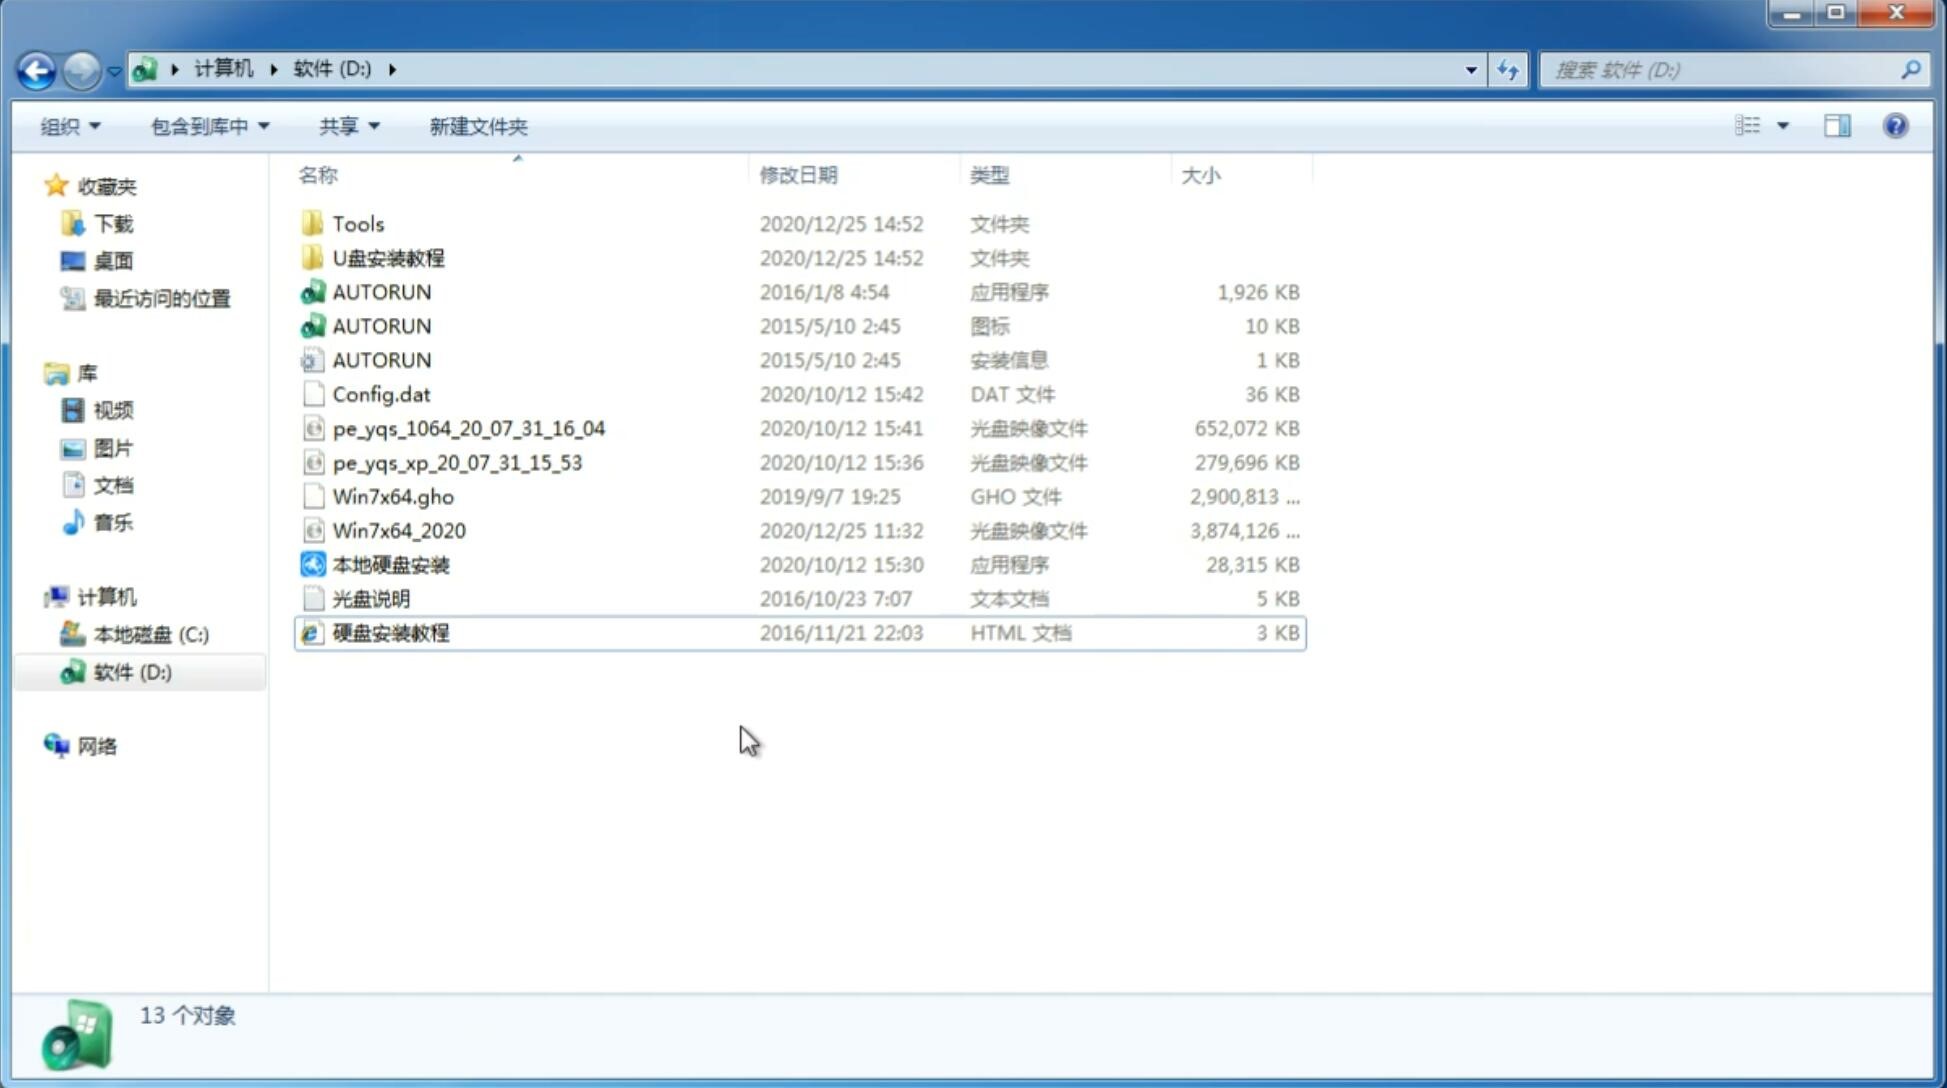Click the 软件 (D:) drive in sidebar
This screenshot has width=1947, height=1088.
coord(131,671)
